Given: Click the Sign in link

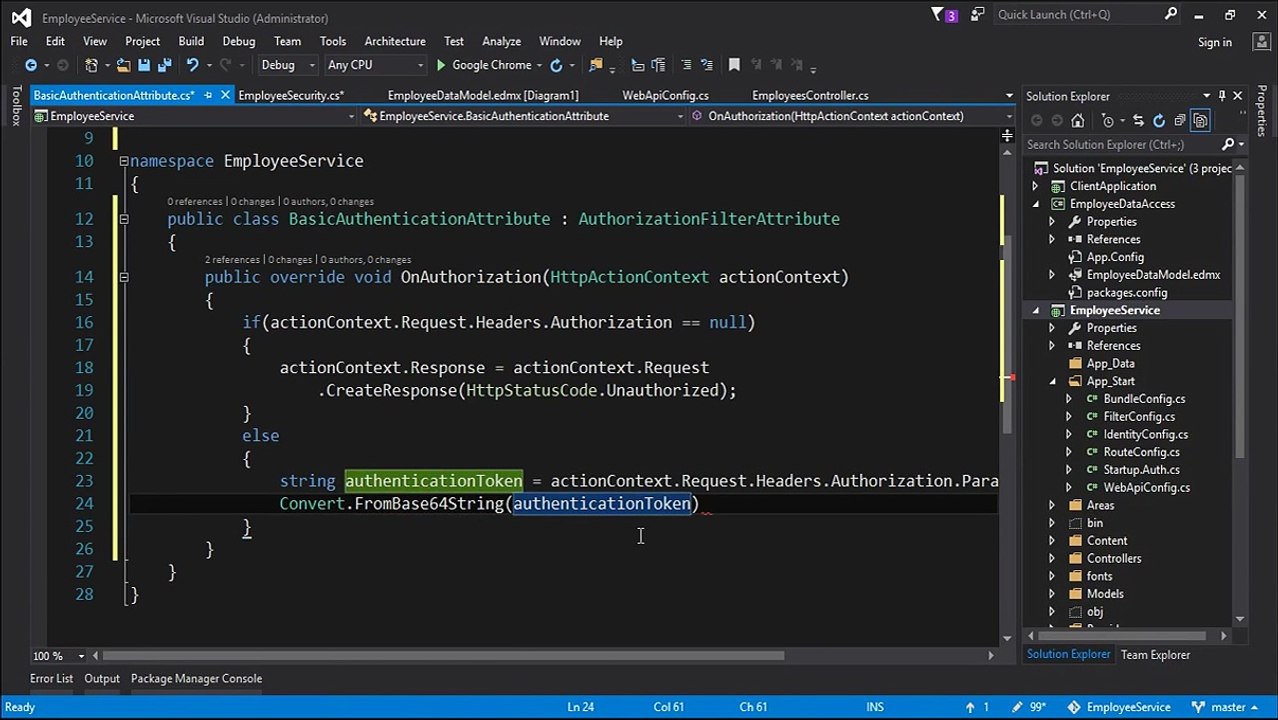Looking at the screenshot, I should [1215, 42].
